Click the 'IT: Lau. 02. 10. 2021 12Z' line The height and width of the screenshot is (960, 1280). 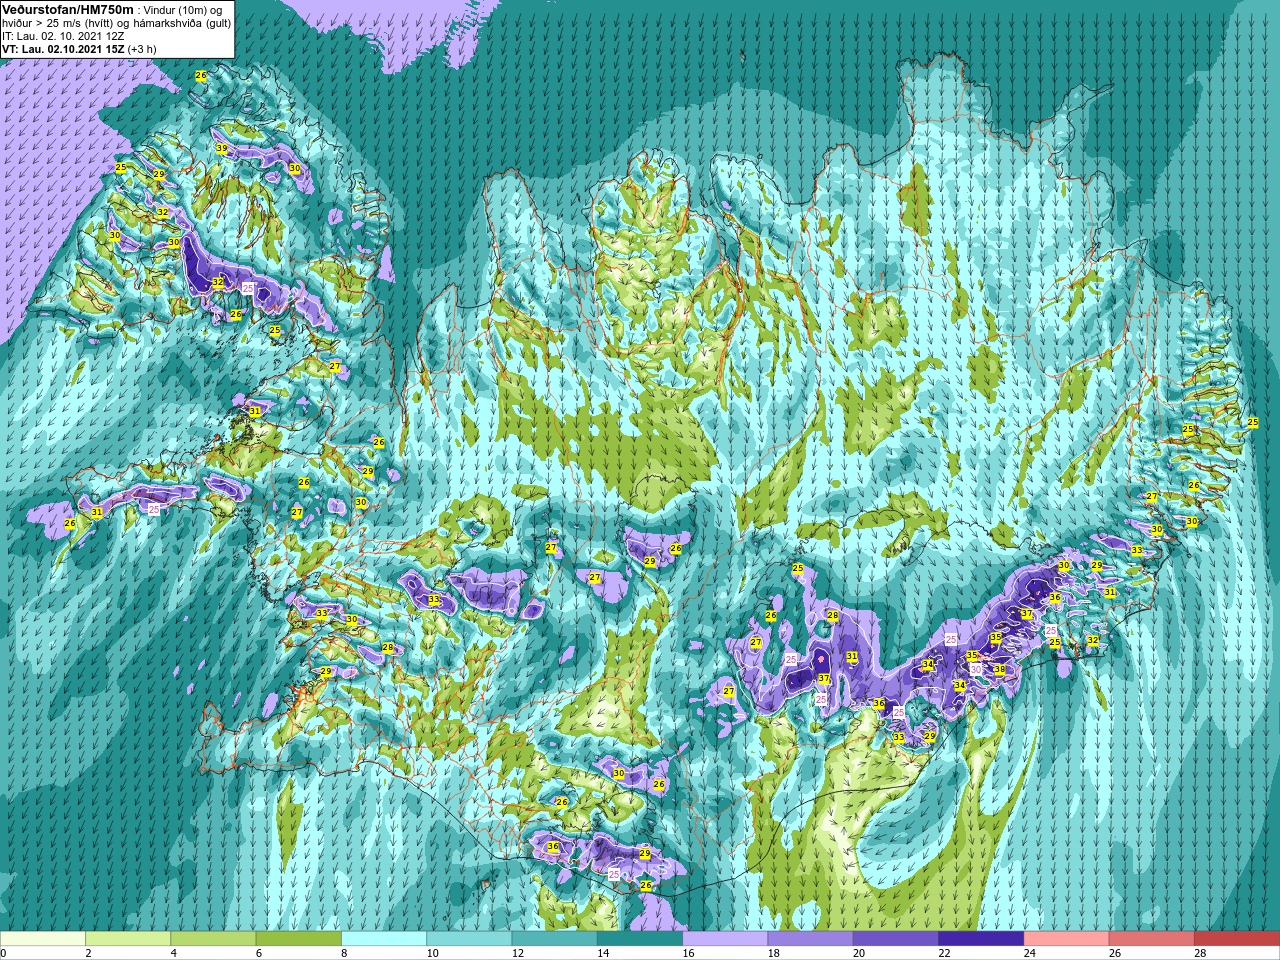tap(63, 35)
